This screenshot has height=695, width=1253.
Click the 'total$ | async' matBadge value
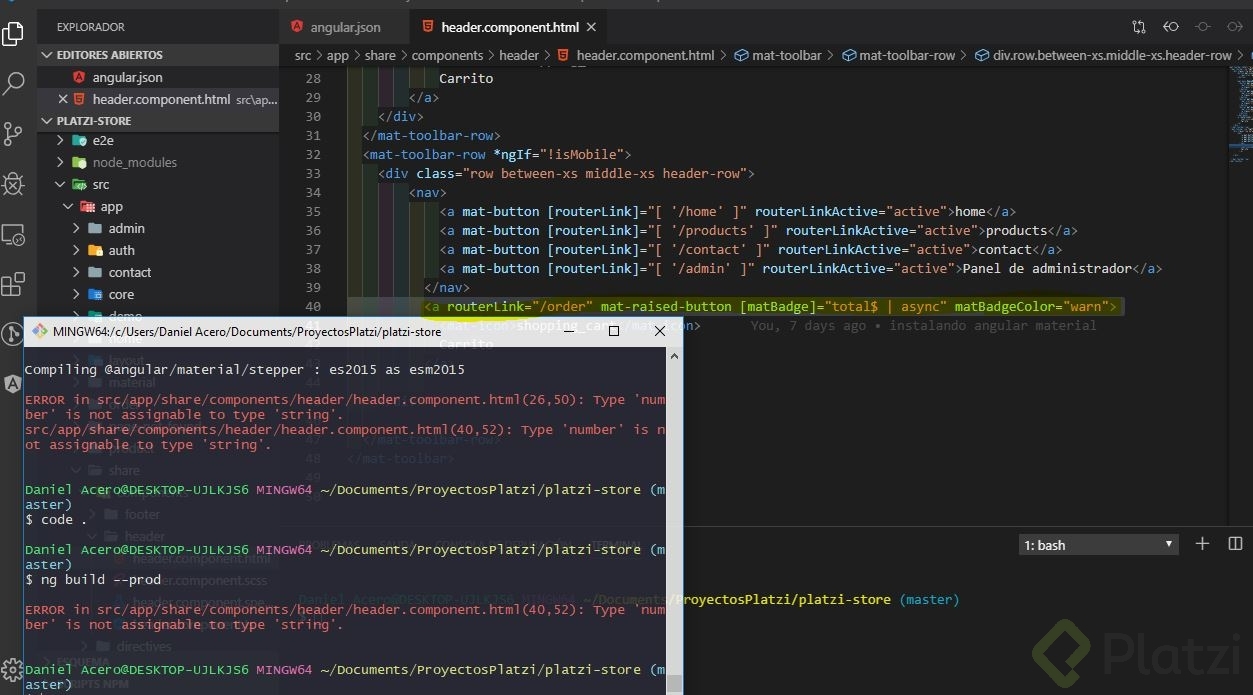[885, 306]
